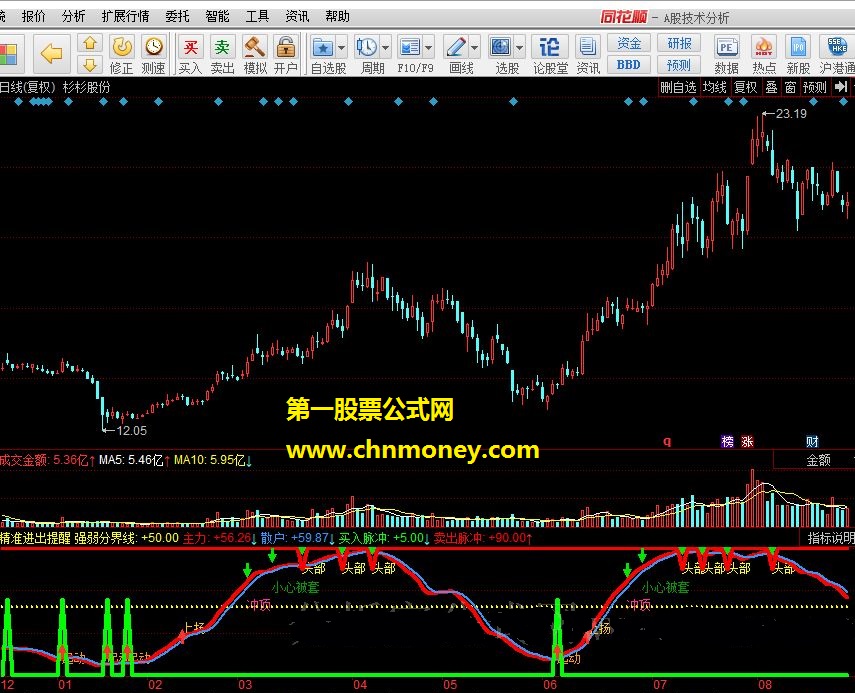Open the 模拟 gavel icon
Viewport: 855px width, 693px height.
coord(254,47)
